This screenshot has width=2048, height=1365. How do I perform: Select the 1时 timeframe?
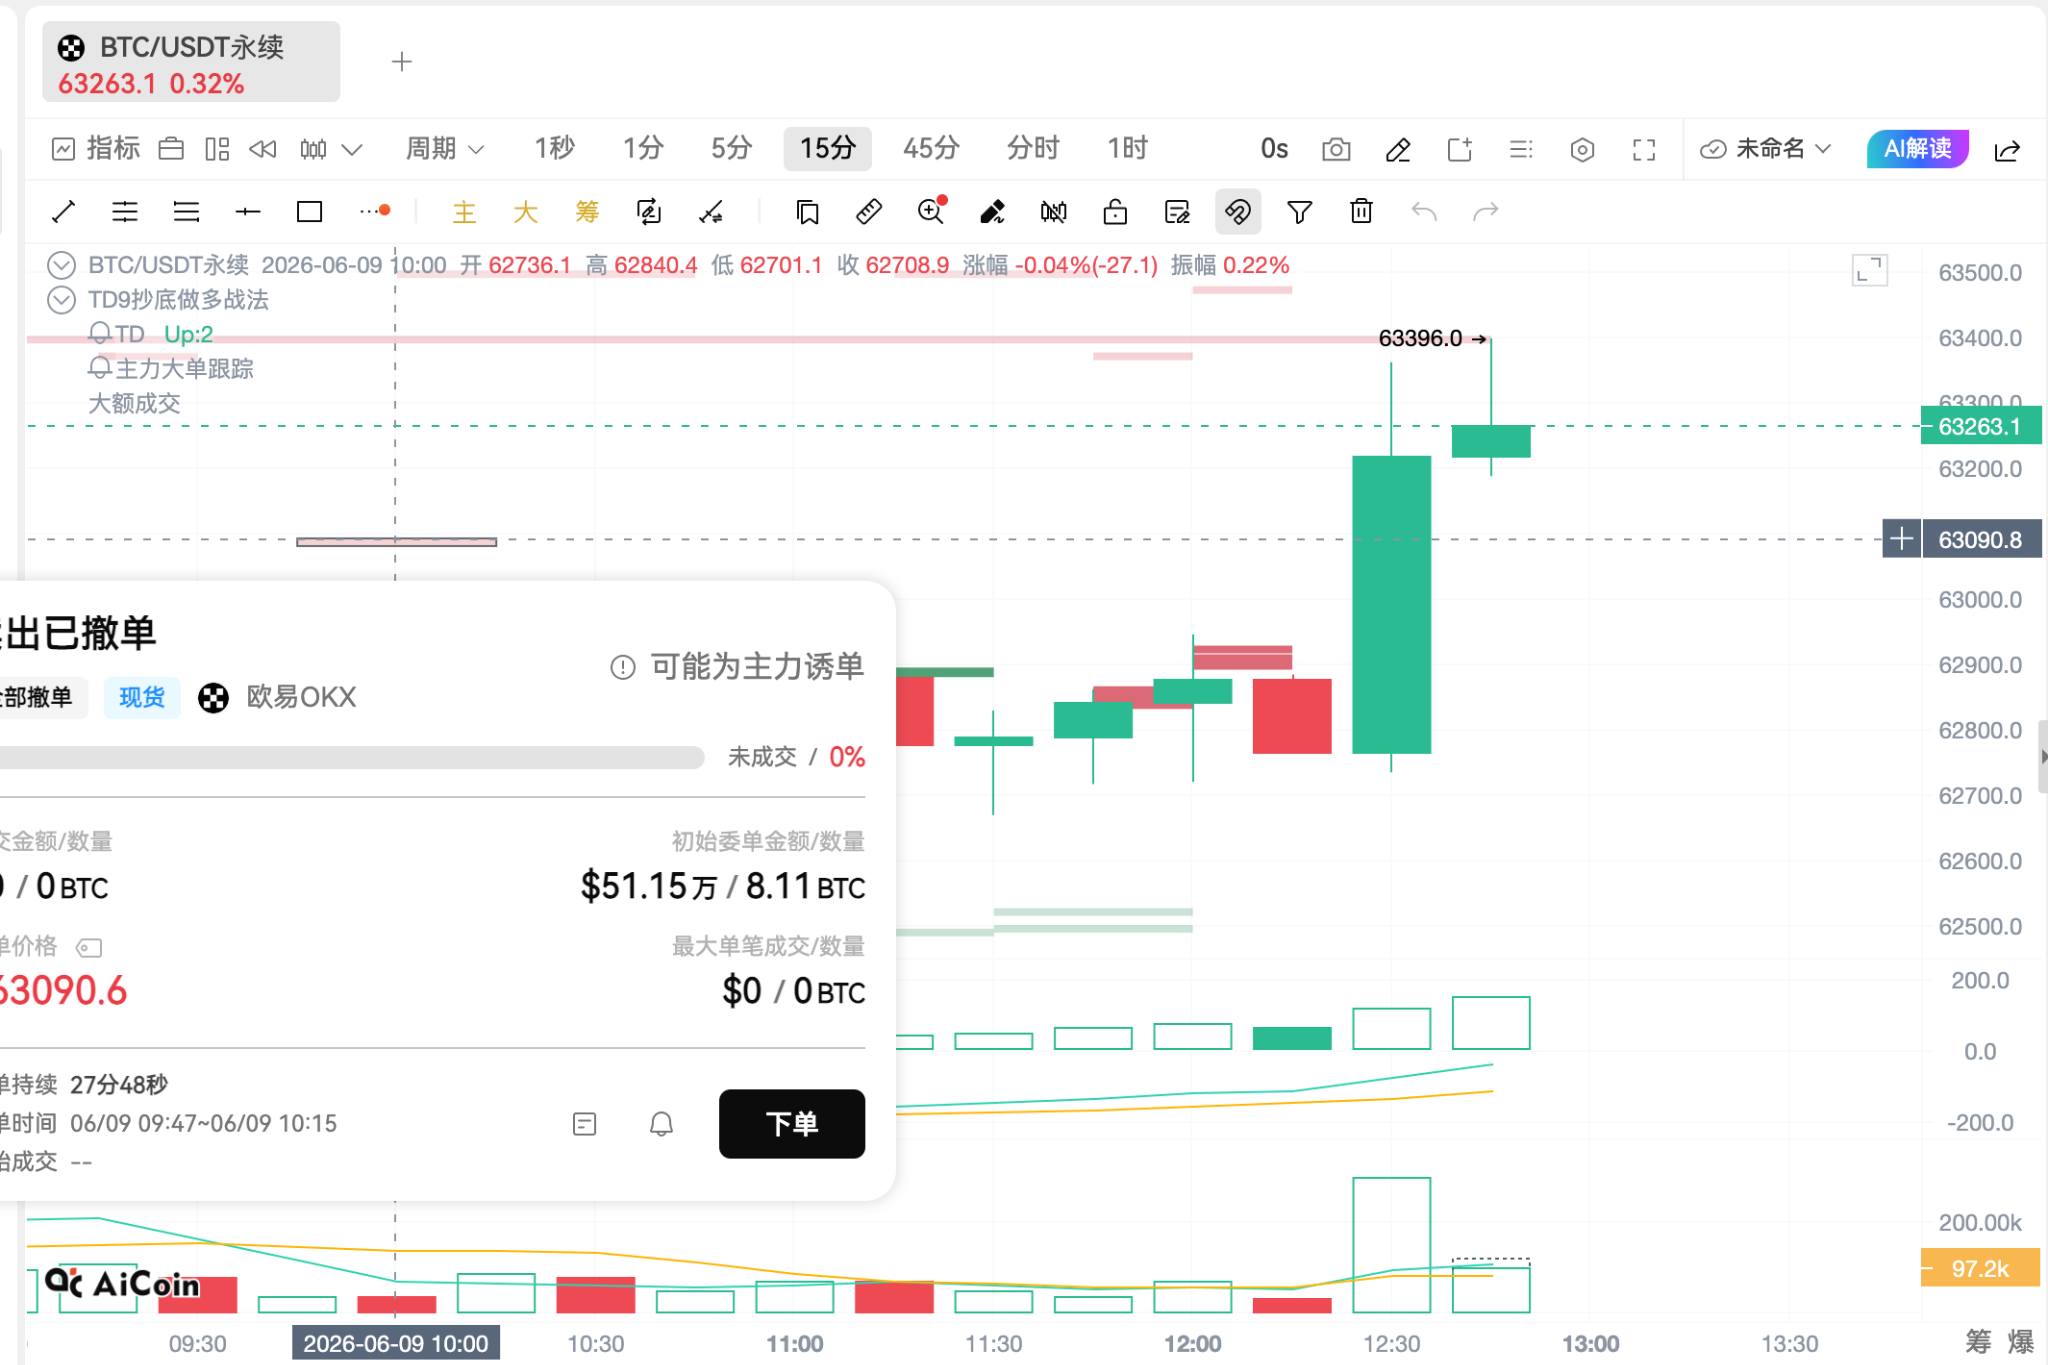(1127, 149)
